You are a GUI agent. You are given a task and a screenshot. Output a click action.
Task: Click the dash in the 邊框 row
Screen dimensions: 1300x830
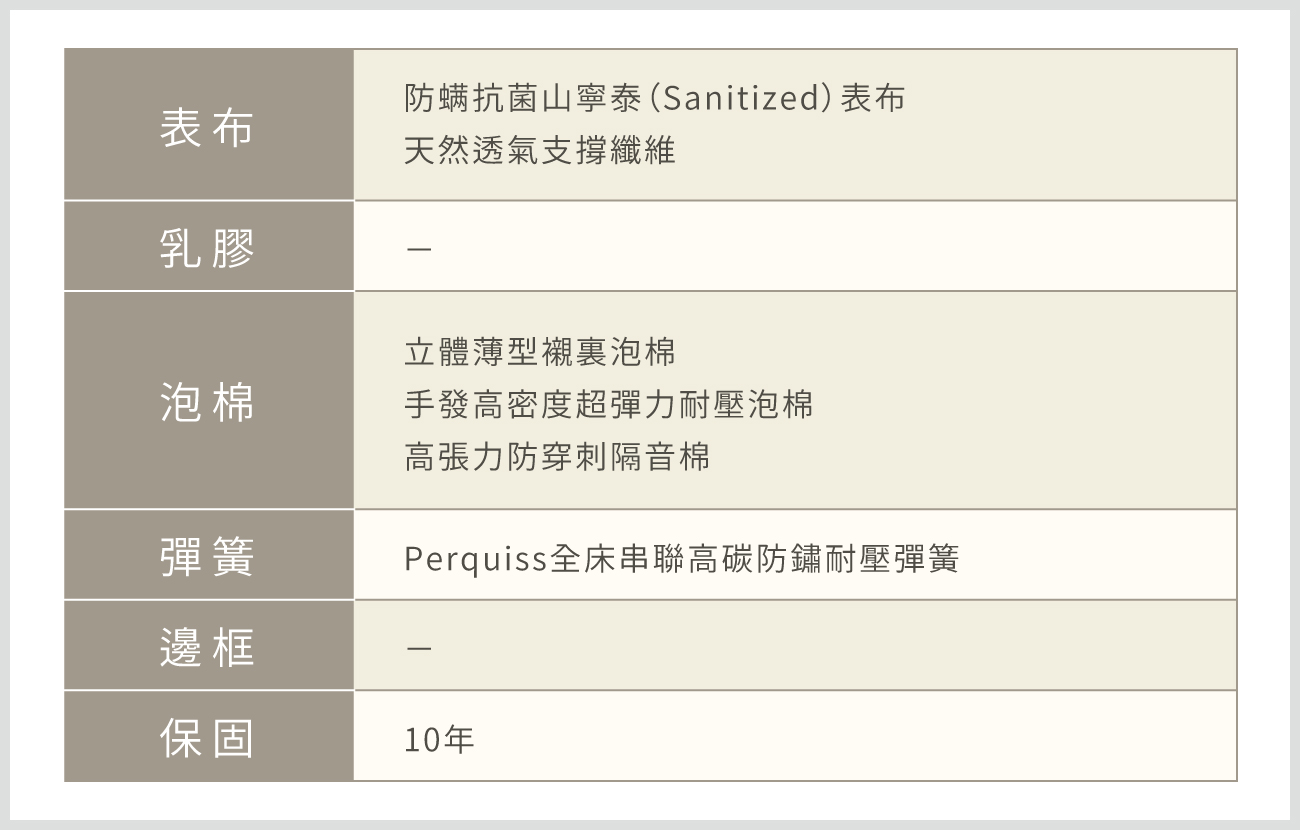(420, 649)
